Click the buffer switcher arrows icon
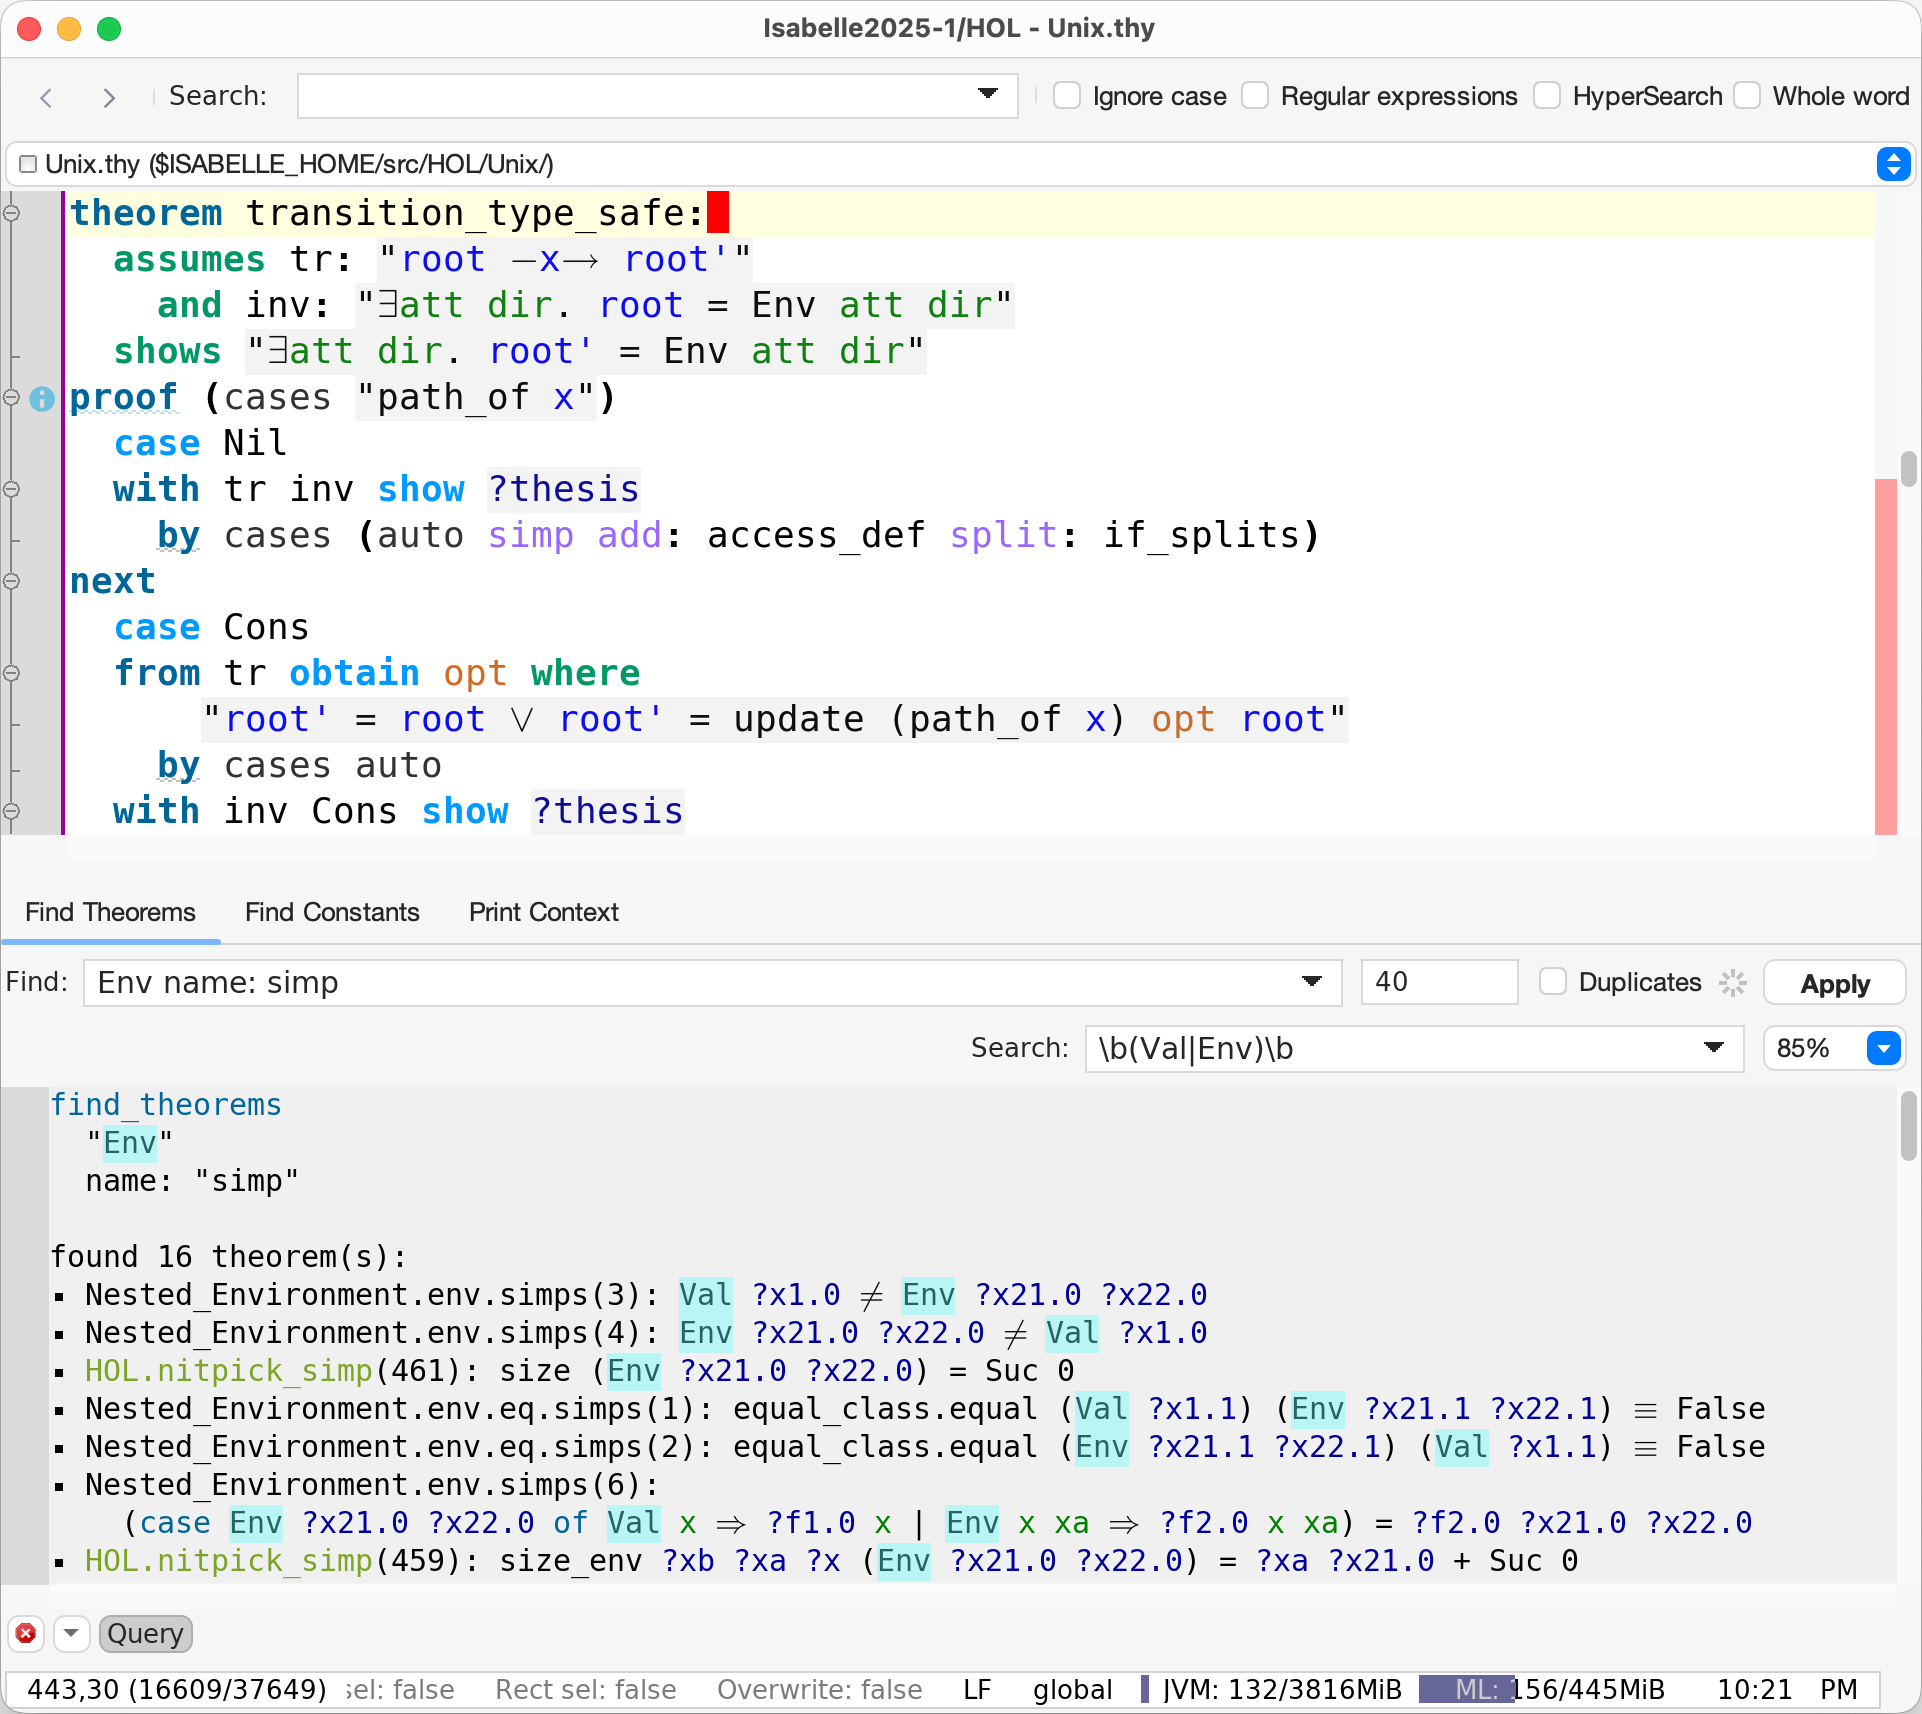The height and width of the screenshot is (1714, 1922). coord(1893,164)
